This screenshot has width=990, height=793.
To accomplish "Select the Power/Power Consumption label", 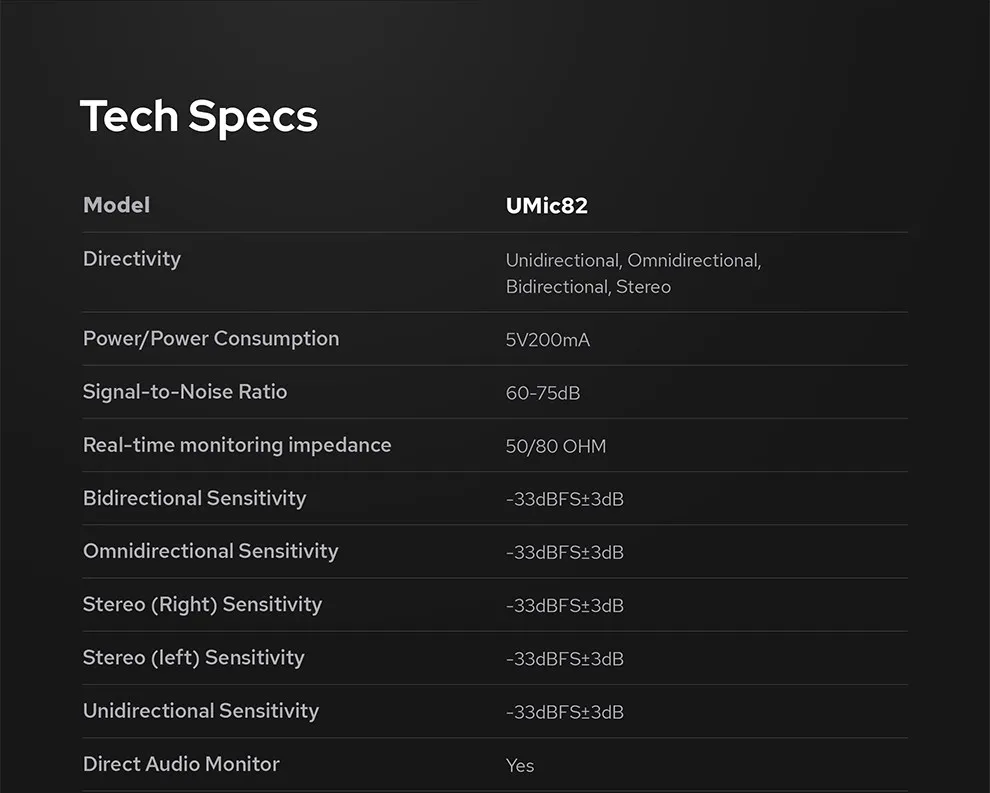I will 211,338.
